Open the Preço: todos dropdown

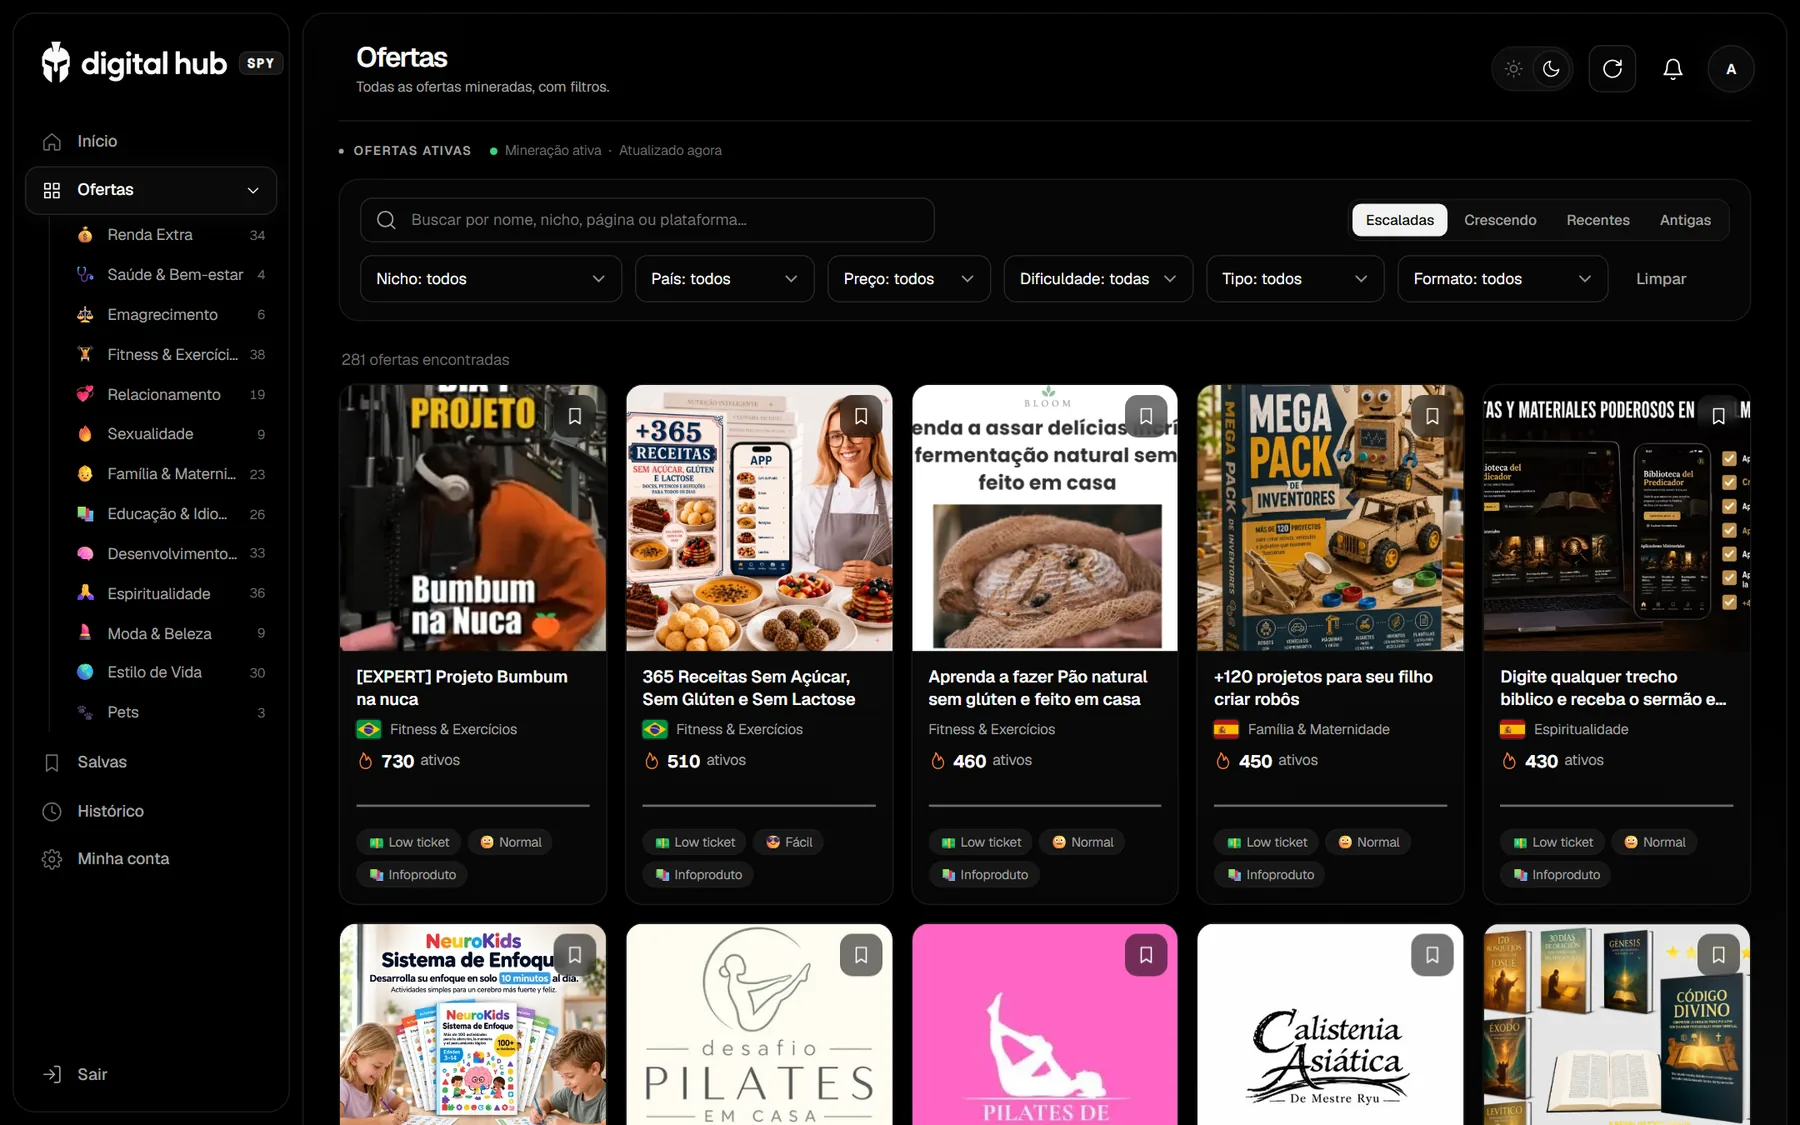click(x=908, y=279)
